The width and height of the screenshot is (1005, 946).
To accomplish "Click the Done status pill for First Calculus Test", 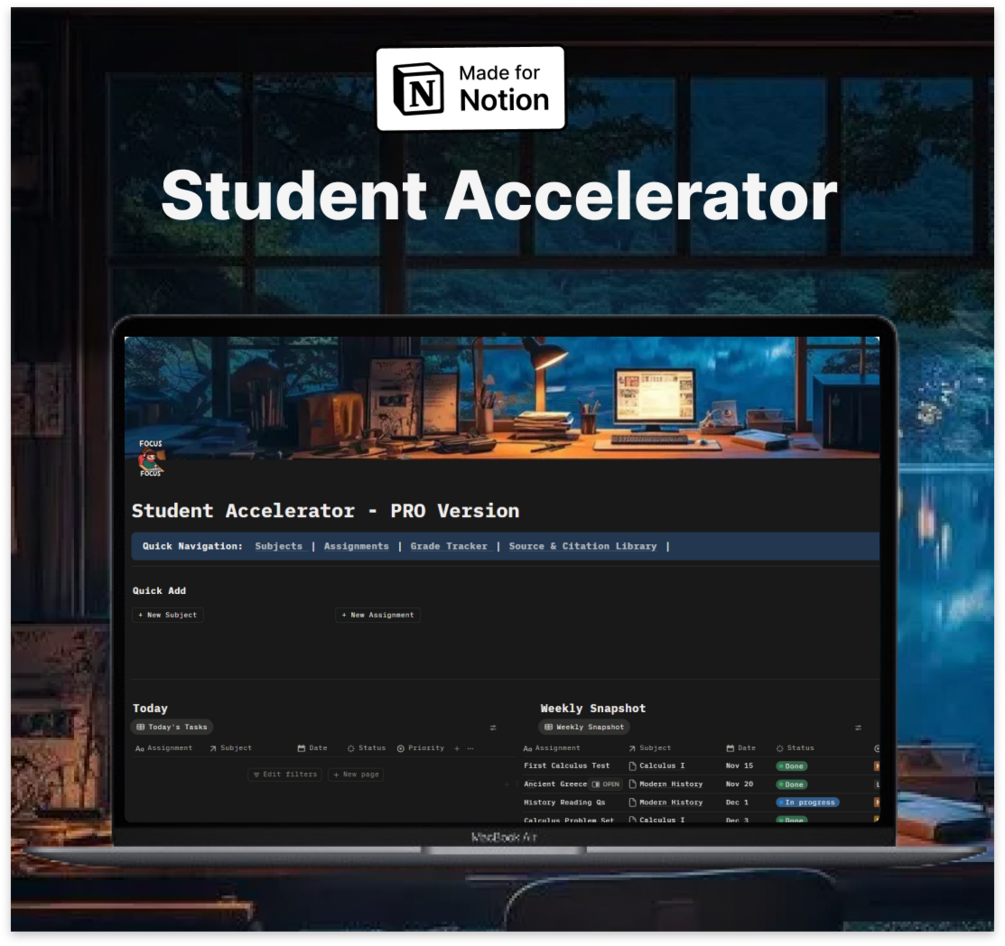I will [x=791, y=765].
